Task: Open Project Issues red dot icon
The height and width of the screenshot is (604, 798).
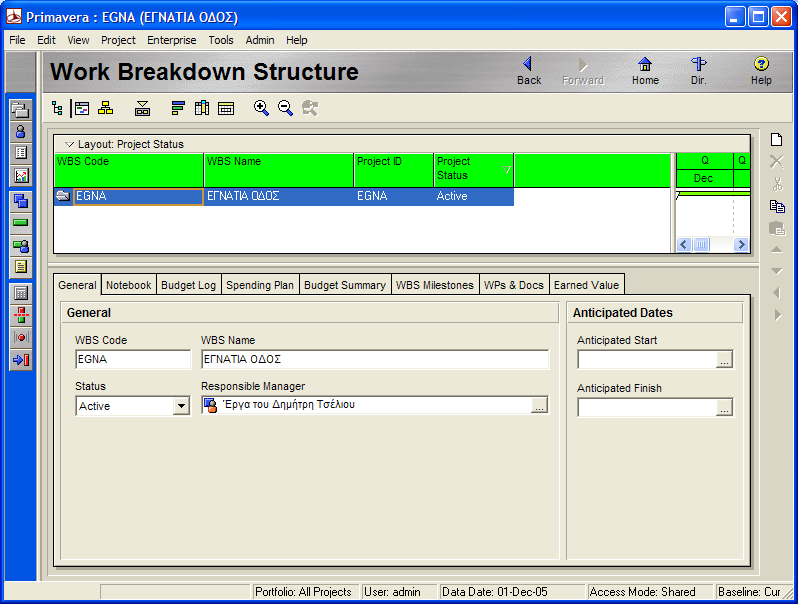Action: (21, 337)
